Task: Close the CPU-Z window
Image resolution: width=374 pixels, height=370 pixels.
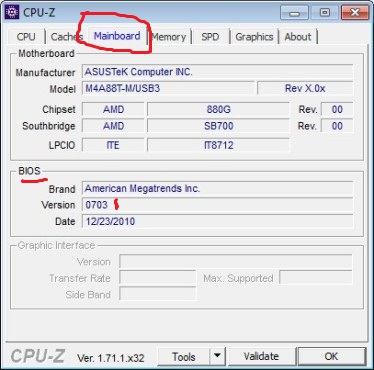Action: click(355, 13)
